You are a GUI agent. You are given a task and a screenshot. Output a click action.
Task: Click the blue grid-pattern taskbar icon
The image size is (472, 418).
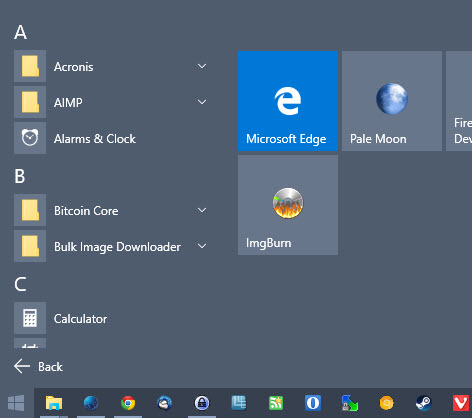[239, 403]
